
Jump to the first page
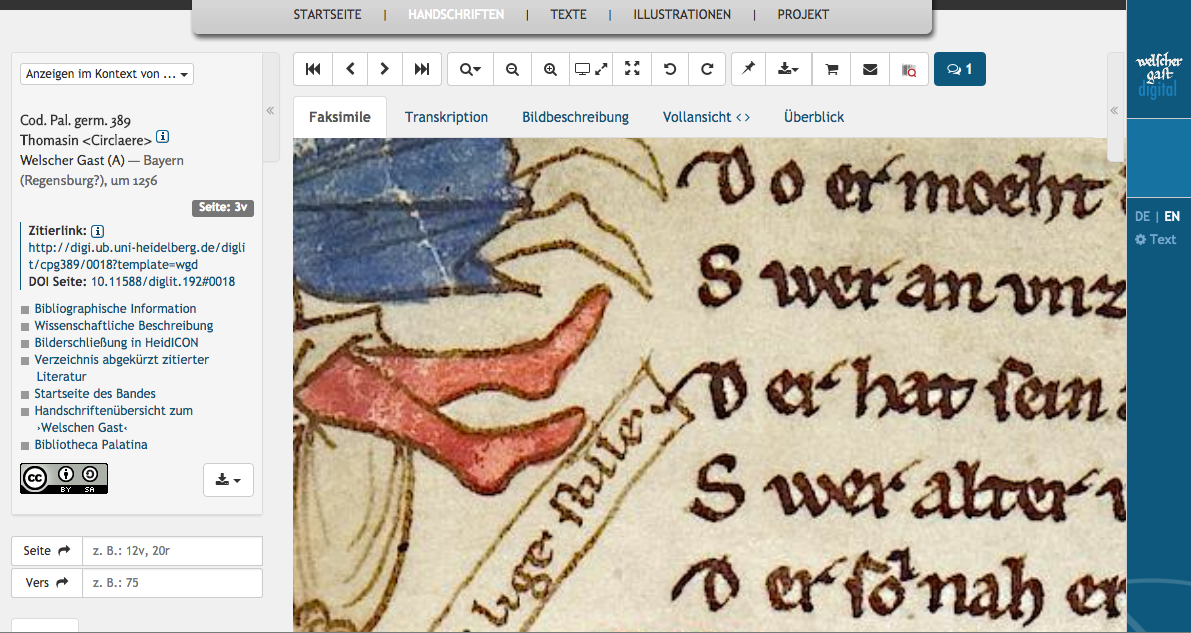(312, 69)
